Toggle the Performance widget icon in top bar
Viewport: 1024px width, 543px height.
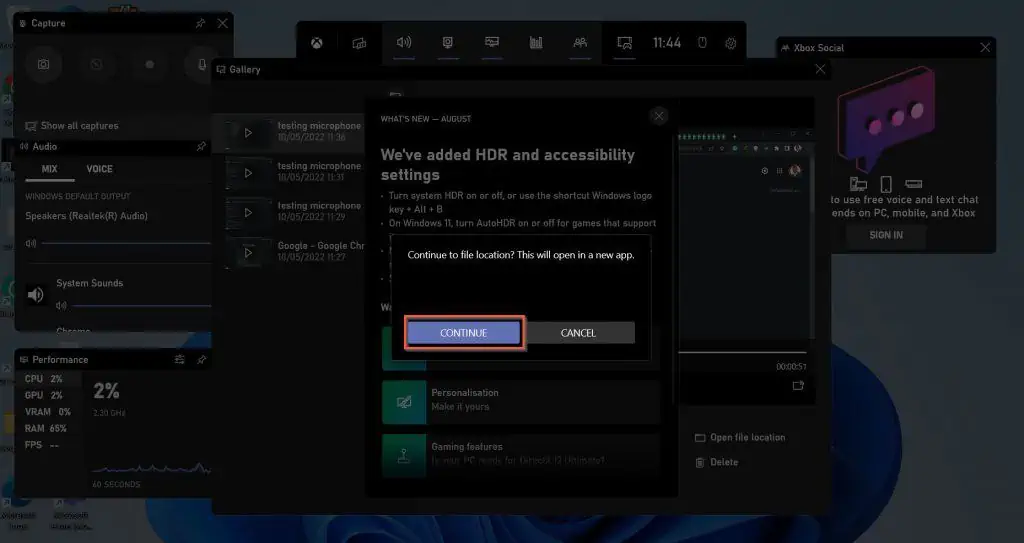click(492, 43)
